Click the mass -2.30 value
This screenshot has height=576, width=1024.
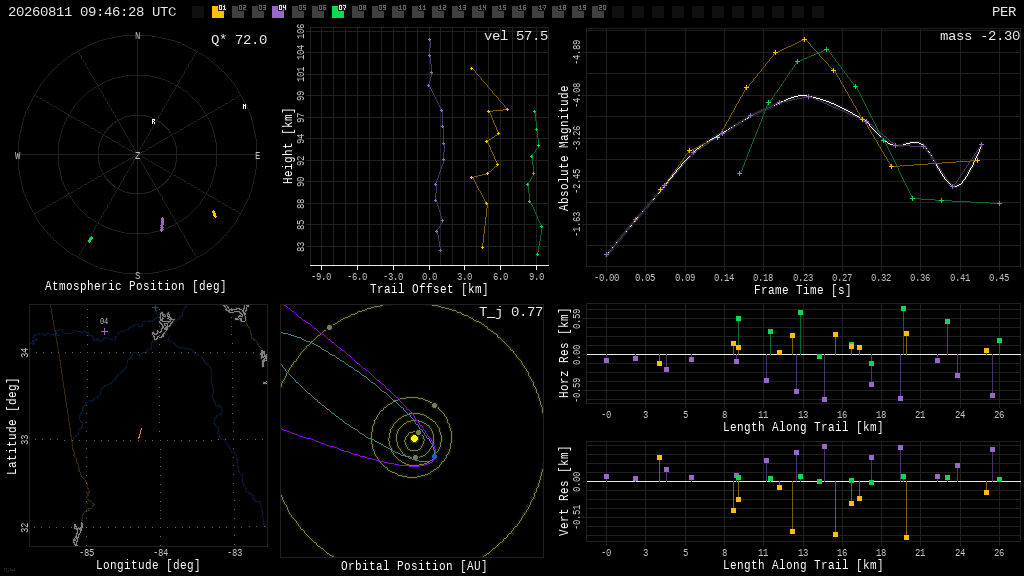coord(980,36)
